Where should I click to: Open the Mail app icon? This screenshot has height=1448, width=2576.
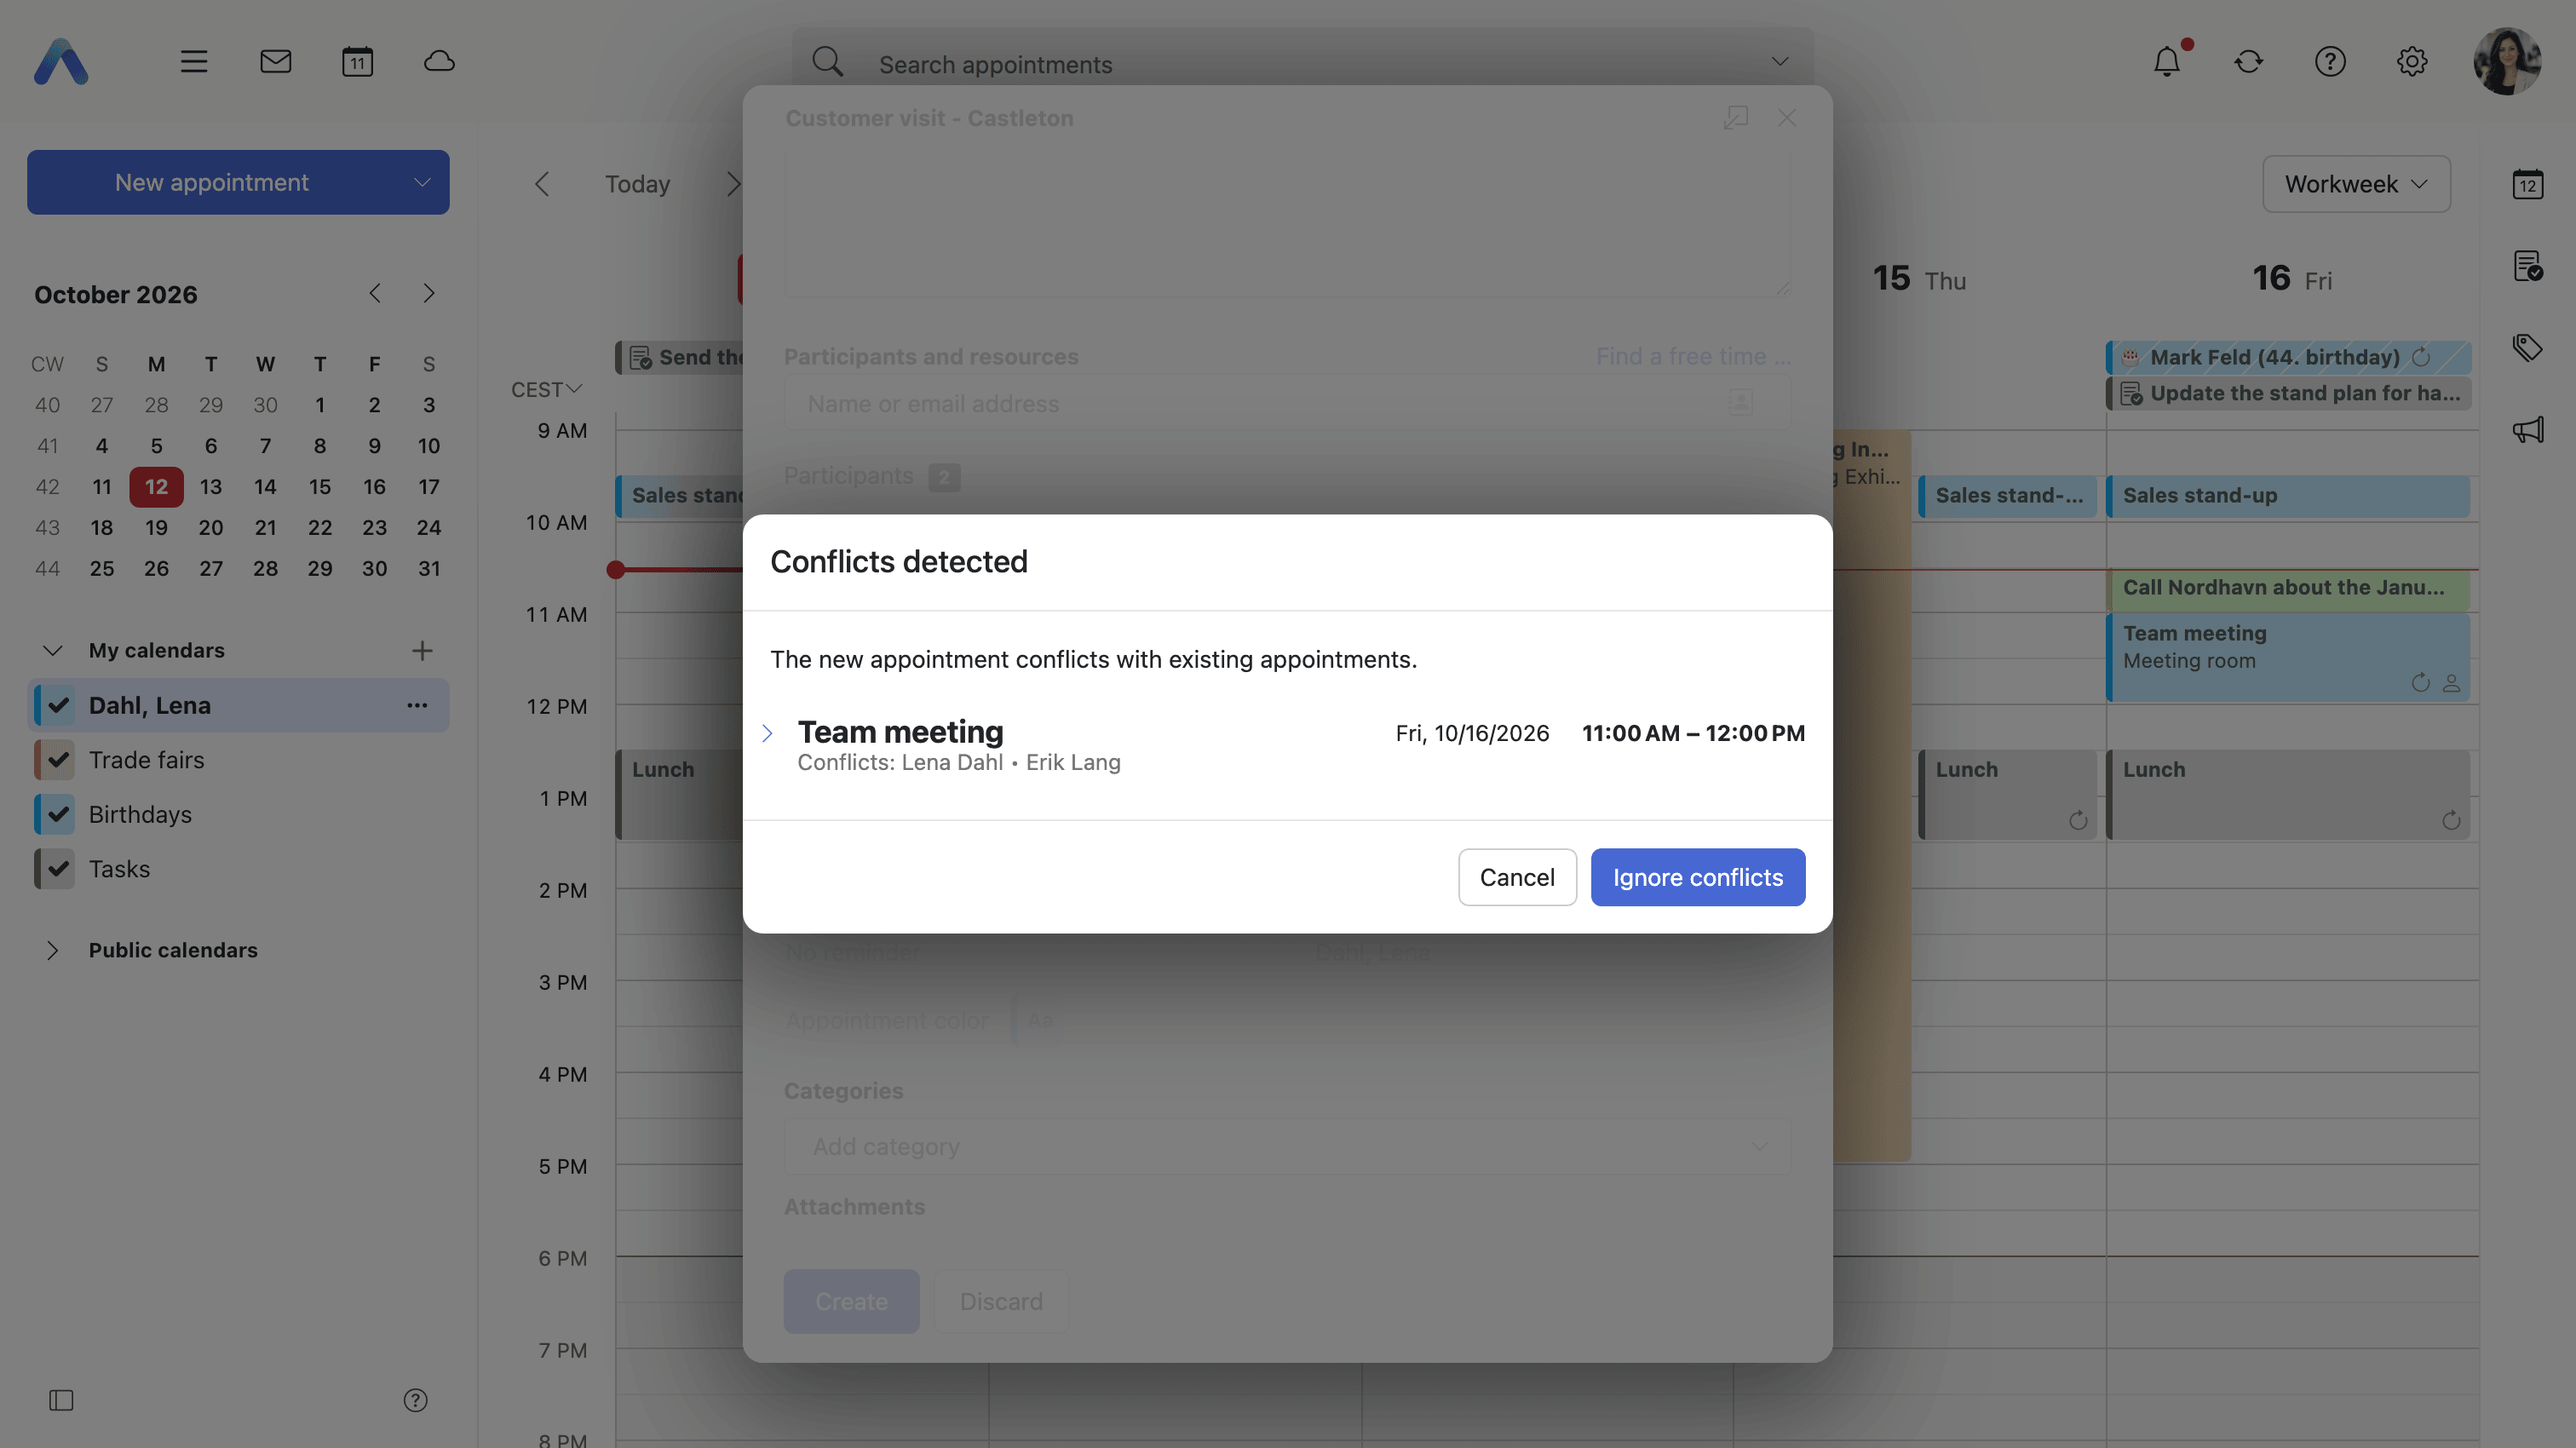(x=275, y=62)
